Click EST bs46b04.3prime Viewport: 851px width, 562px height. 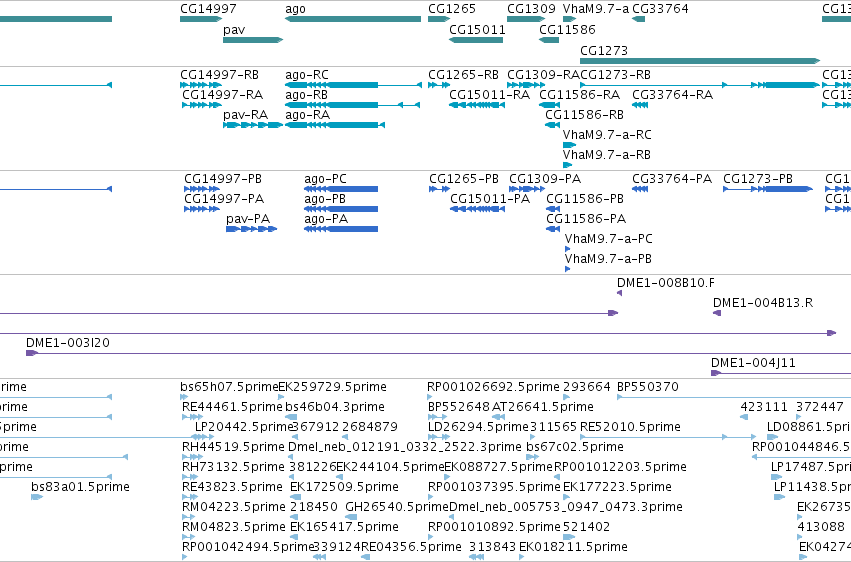[335, 407]
